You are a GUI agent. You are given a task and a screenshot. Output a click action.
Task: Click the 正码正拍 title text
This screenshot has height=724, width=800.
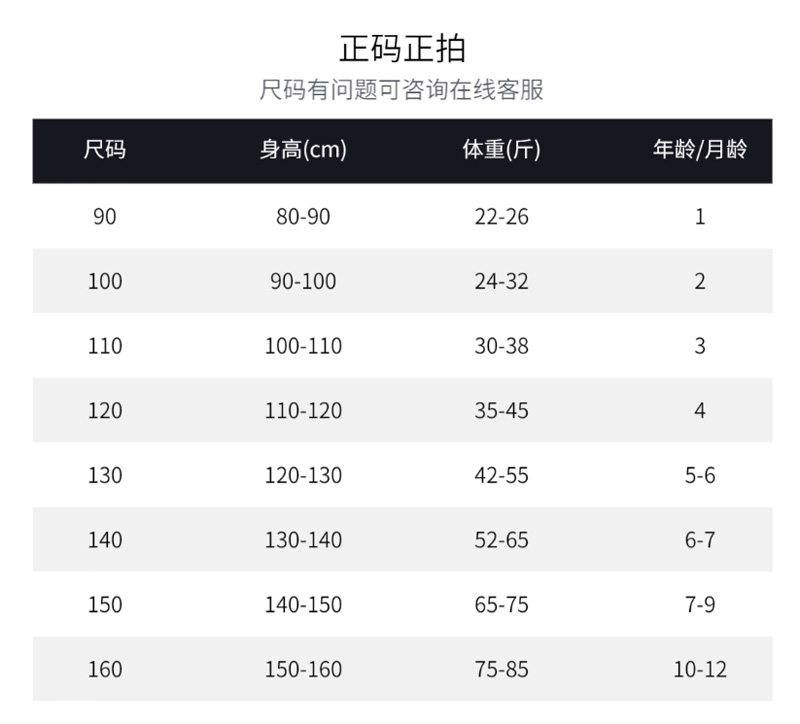(402, 48)
